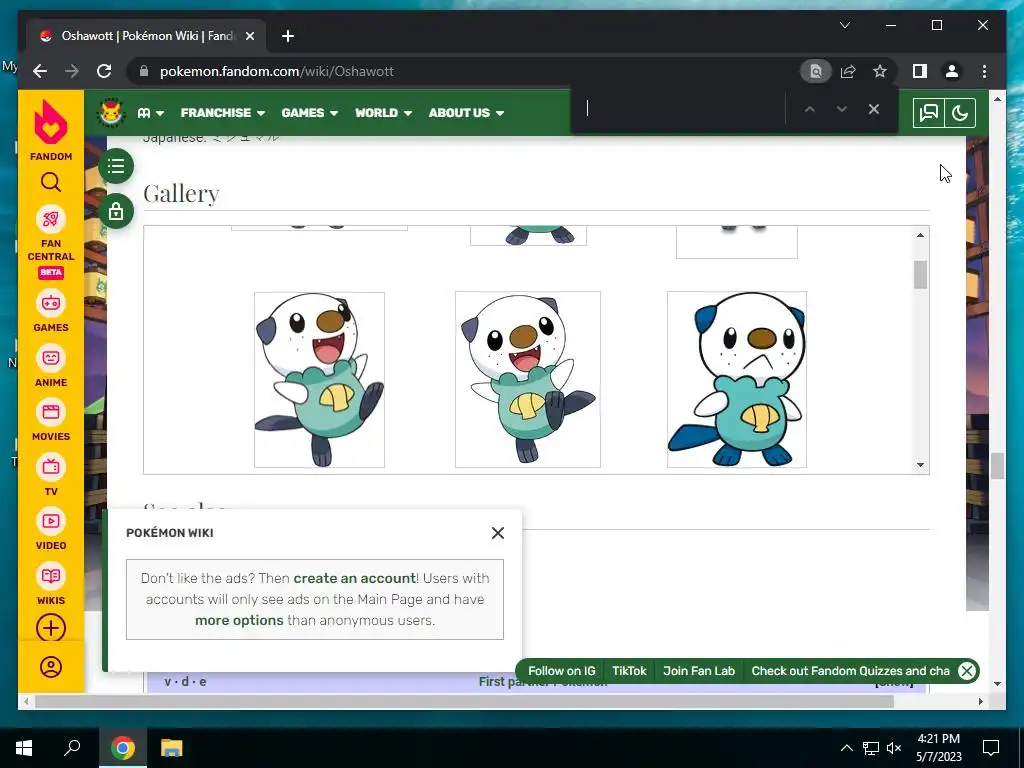Viewport: 1024px width, 768px height.
Task: Go back with browser back arrow
Action: 40,71
